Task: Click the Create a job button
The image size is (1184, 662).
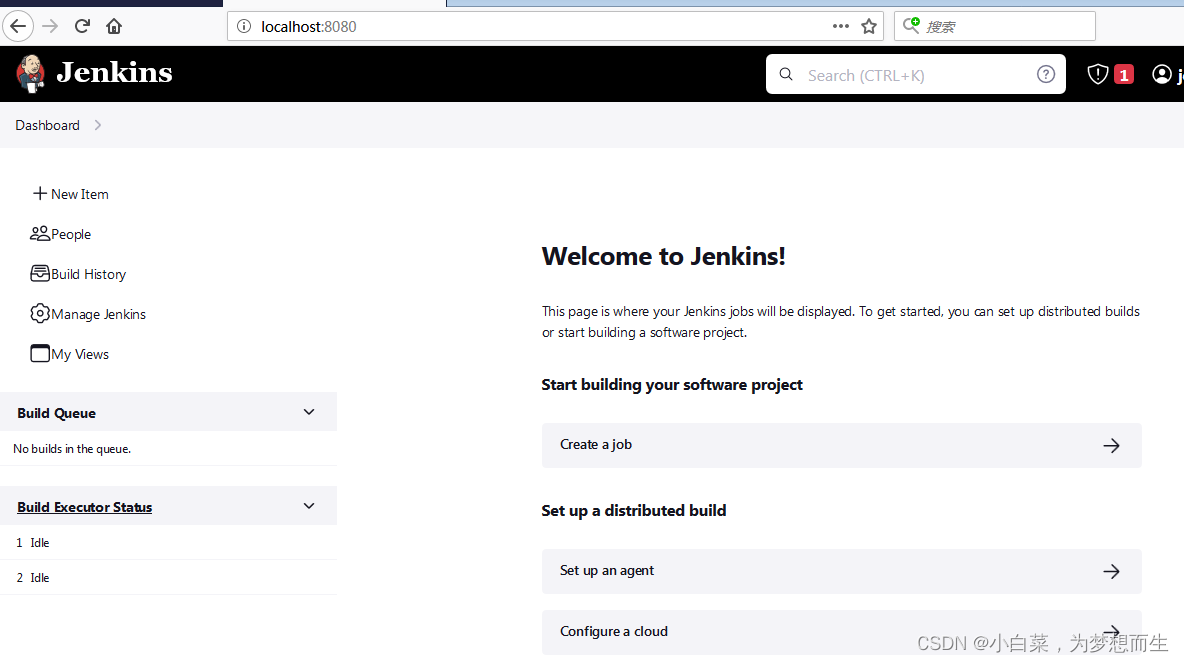Action: [841, 445]
